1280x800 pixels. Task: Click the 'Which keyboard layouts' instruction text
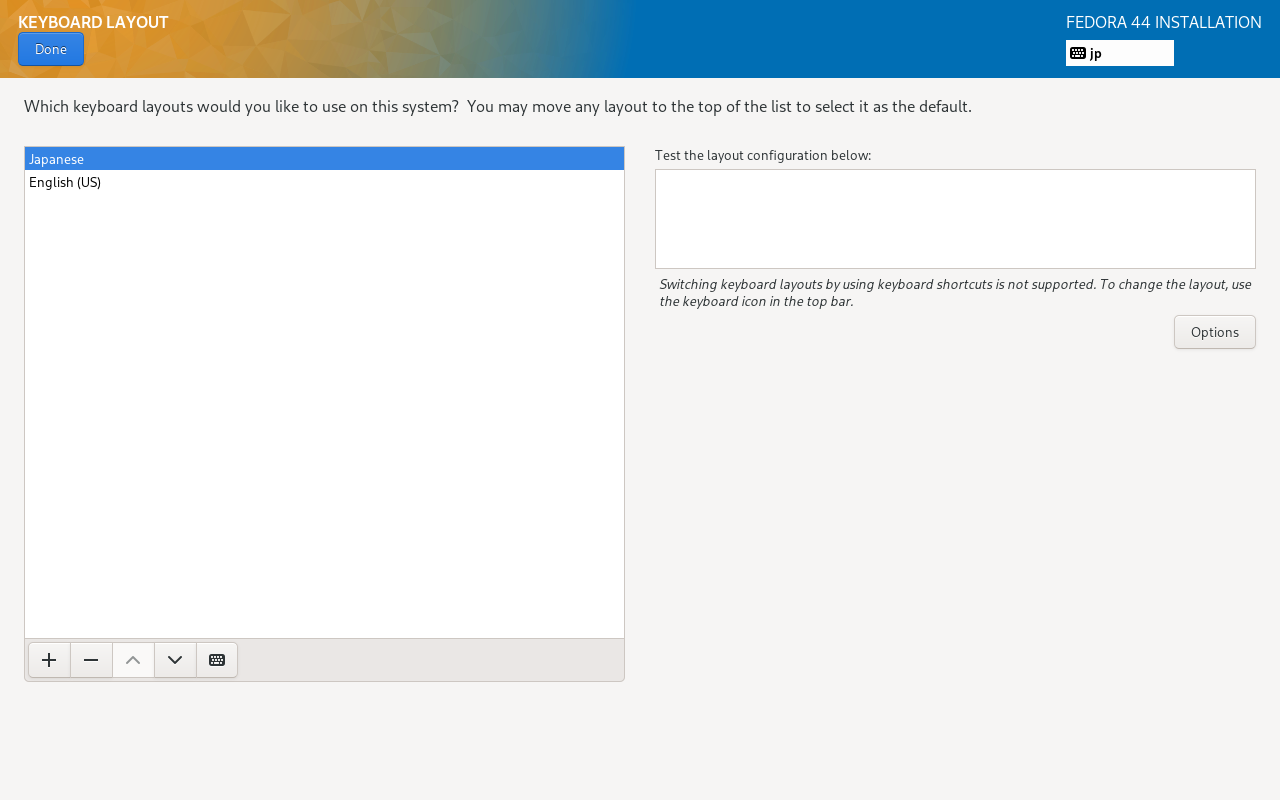click(x=497, y=106)
